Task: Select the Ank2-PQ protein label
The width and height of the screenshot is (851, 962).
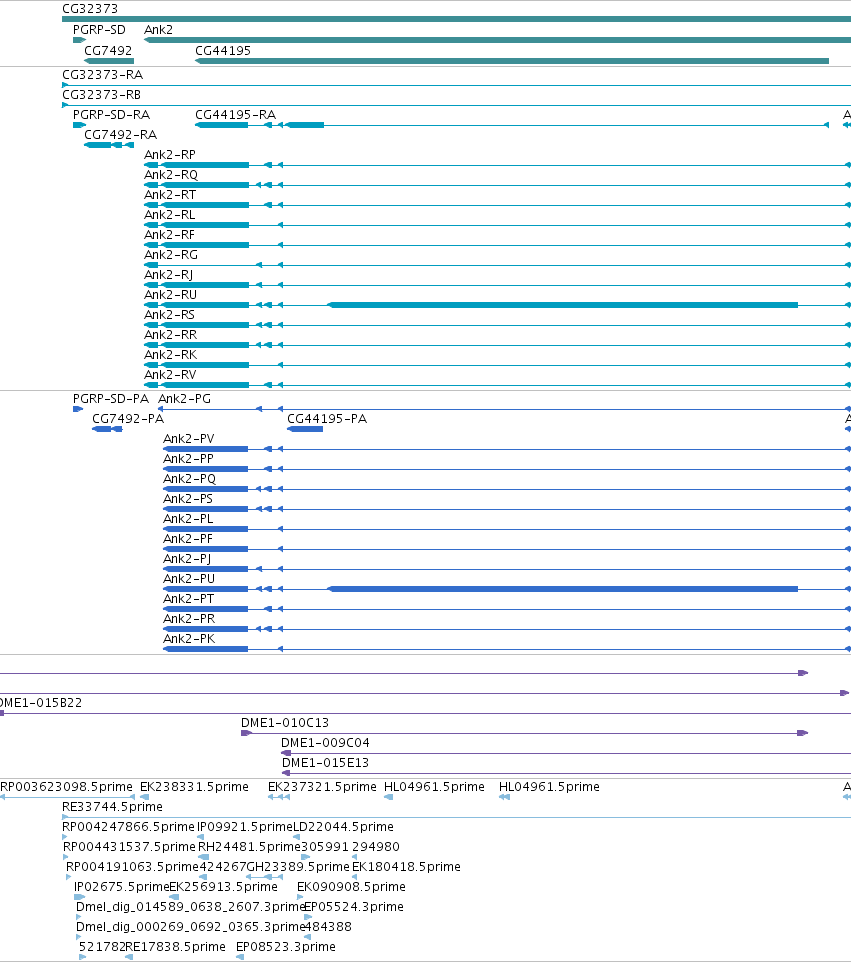Action: (190, 479)
